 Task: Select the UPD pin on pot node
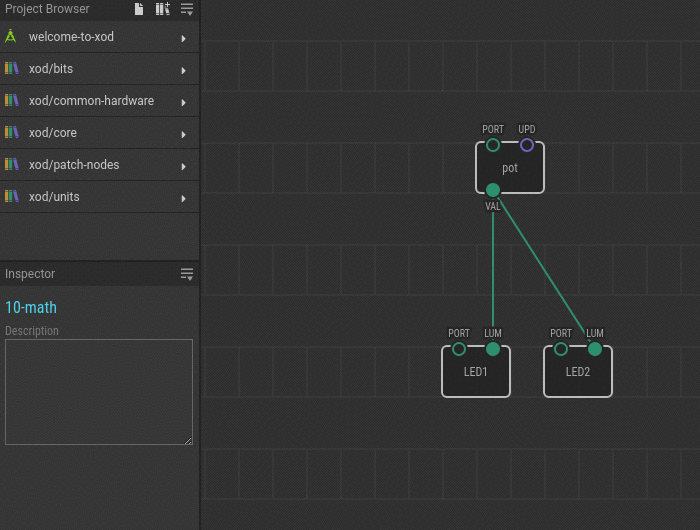(x=527, y=145)
